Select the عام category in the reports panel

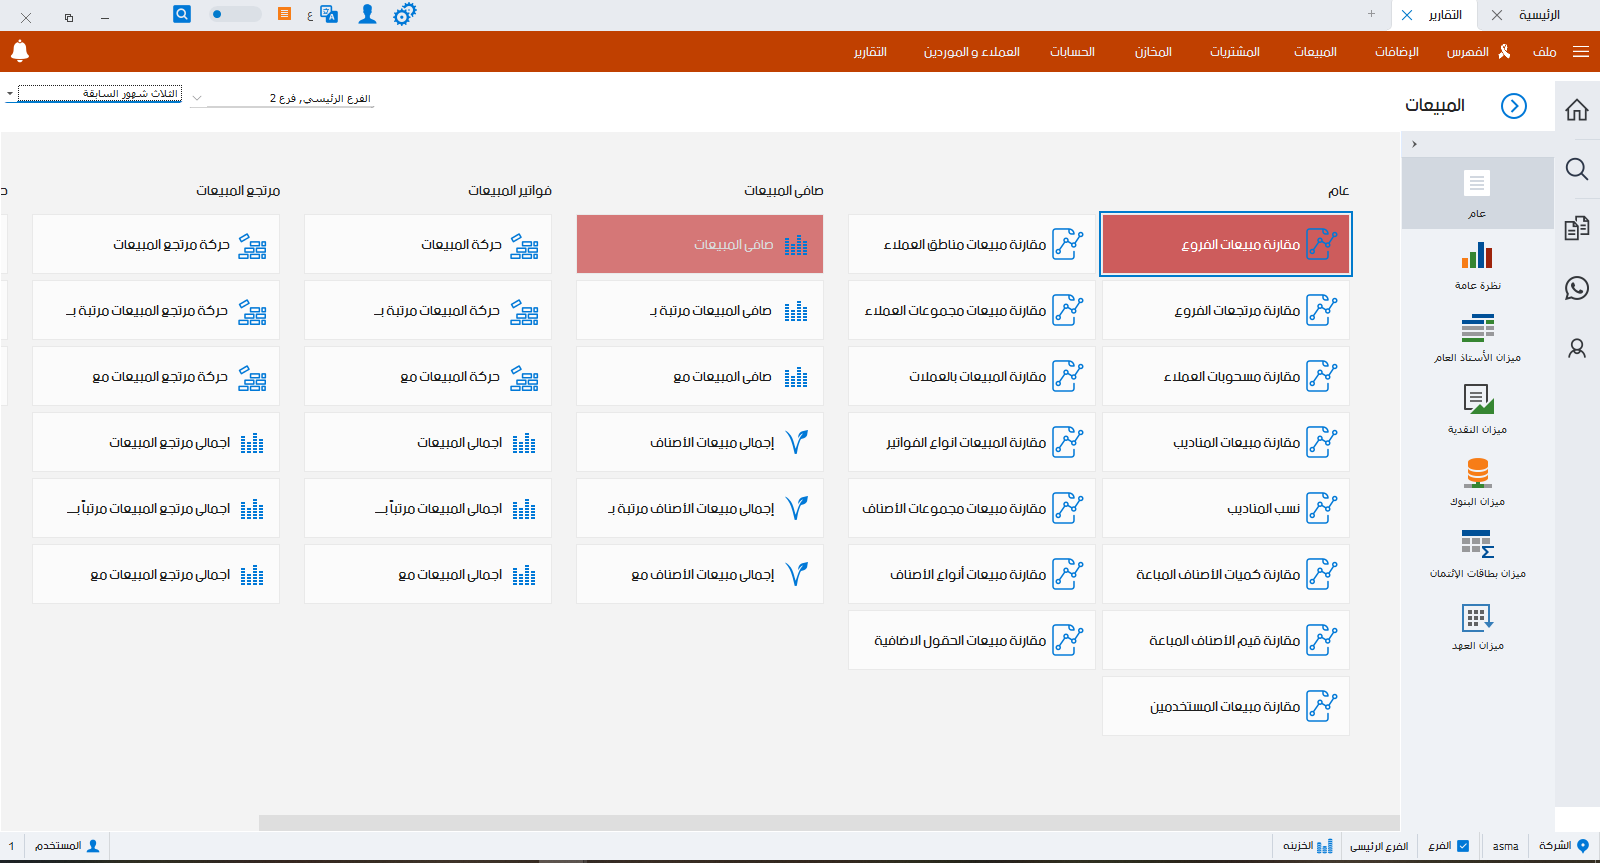(x=1477, y=193)
